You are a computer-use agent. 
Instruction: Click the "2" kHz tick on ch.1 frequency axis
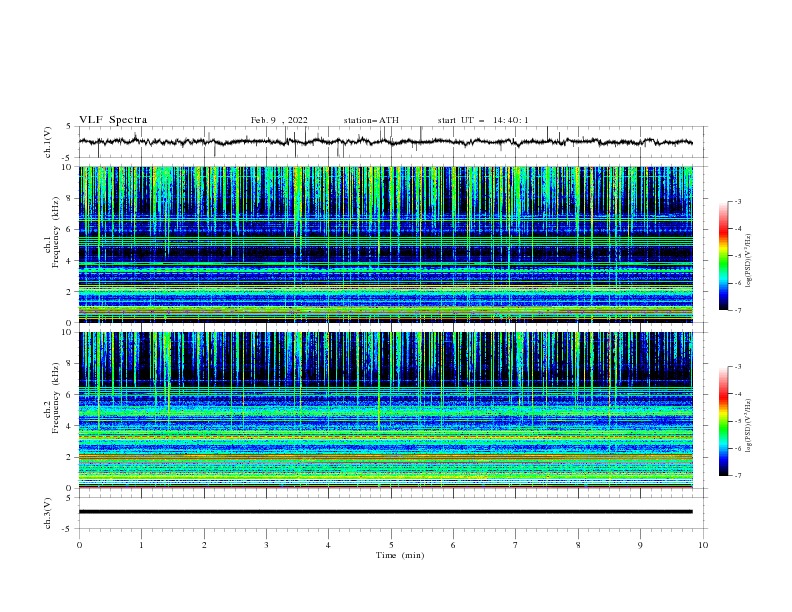click(x=70, y=291)
